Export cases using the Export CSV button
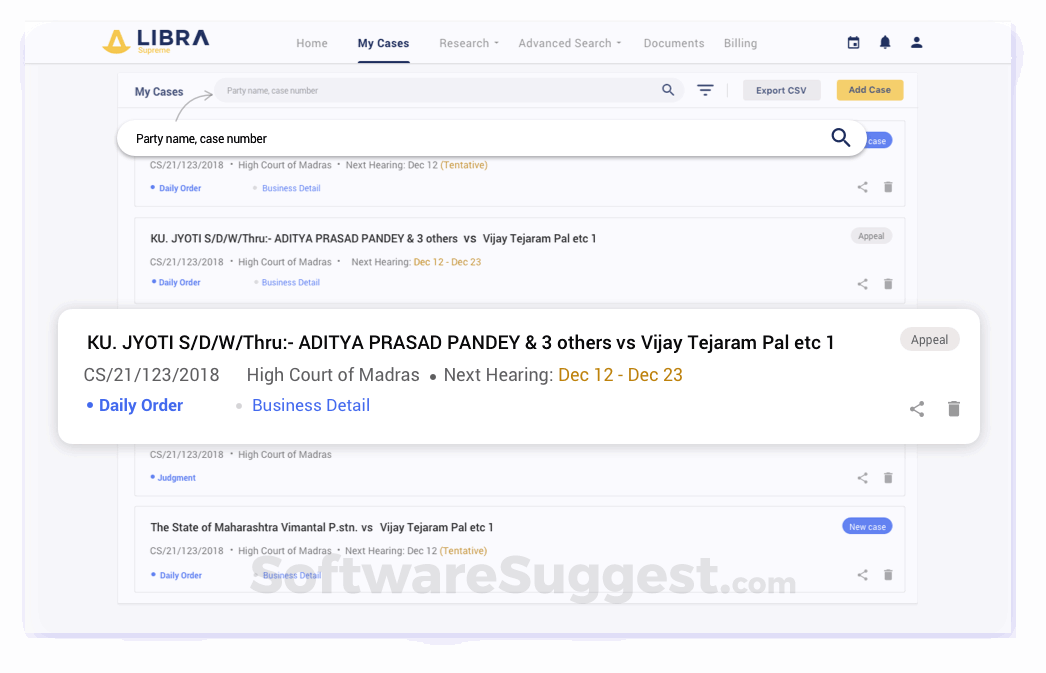 781,89
